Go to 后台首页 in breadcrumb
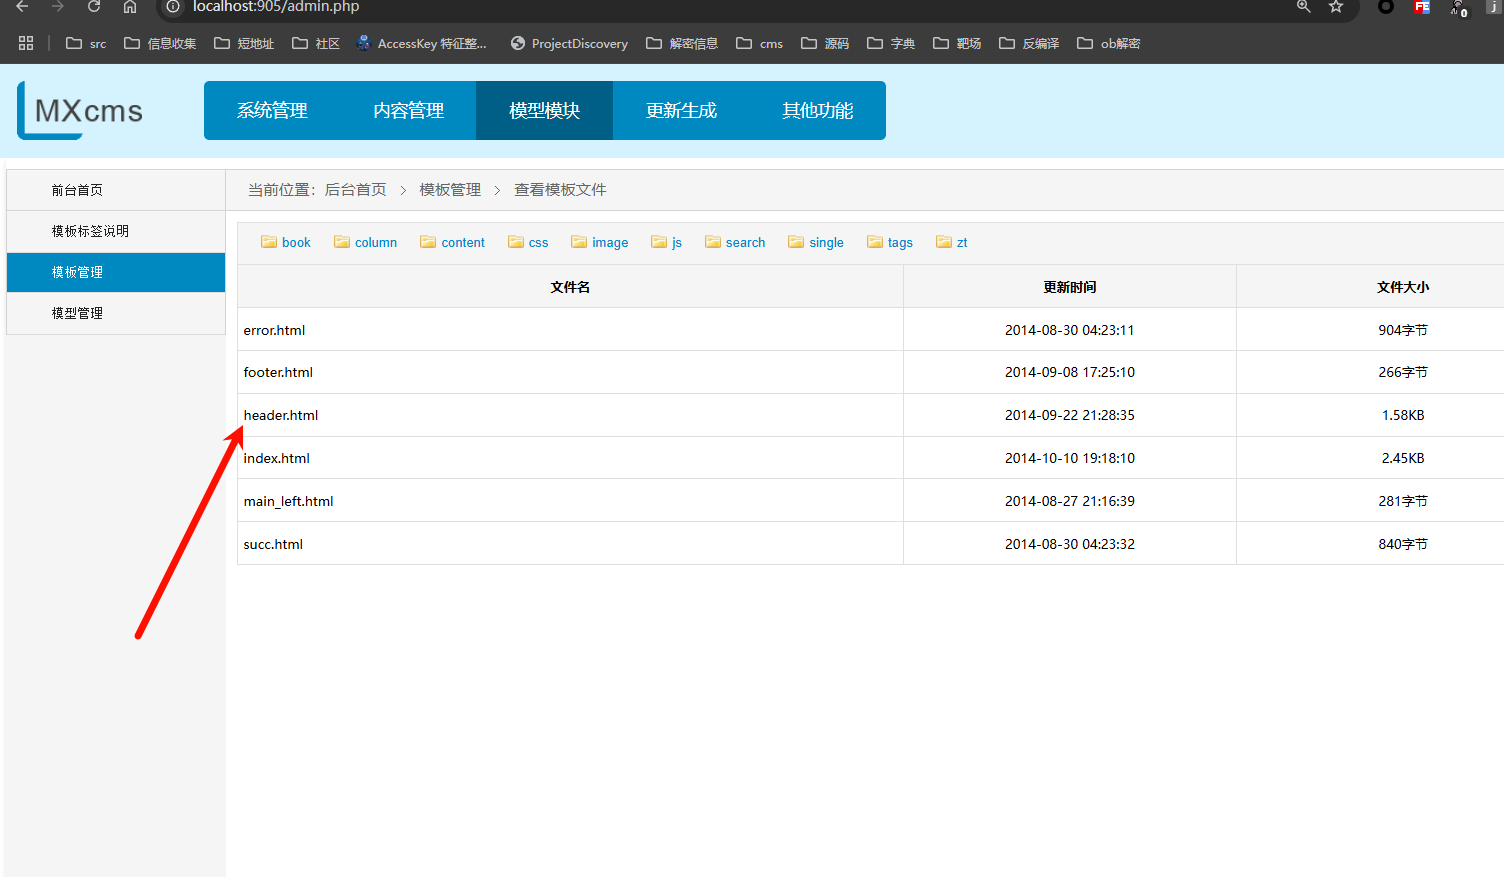Viewport: 1504px width, 877px height. point(355,190)
